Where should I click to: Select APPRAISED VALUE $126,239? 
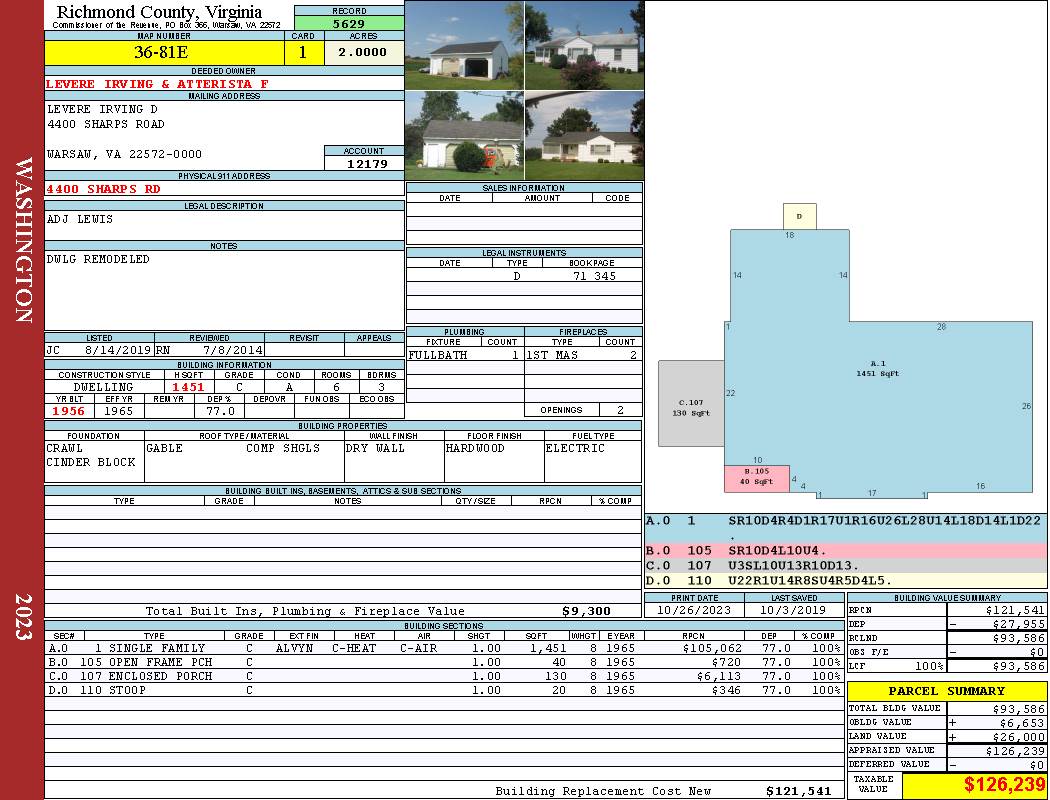(x=1015, y=750)
